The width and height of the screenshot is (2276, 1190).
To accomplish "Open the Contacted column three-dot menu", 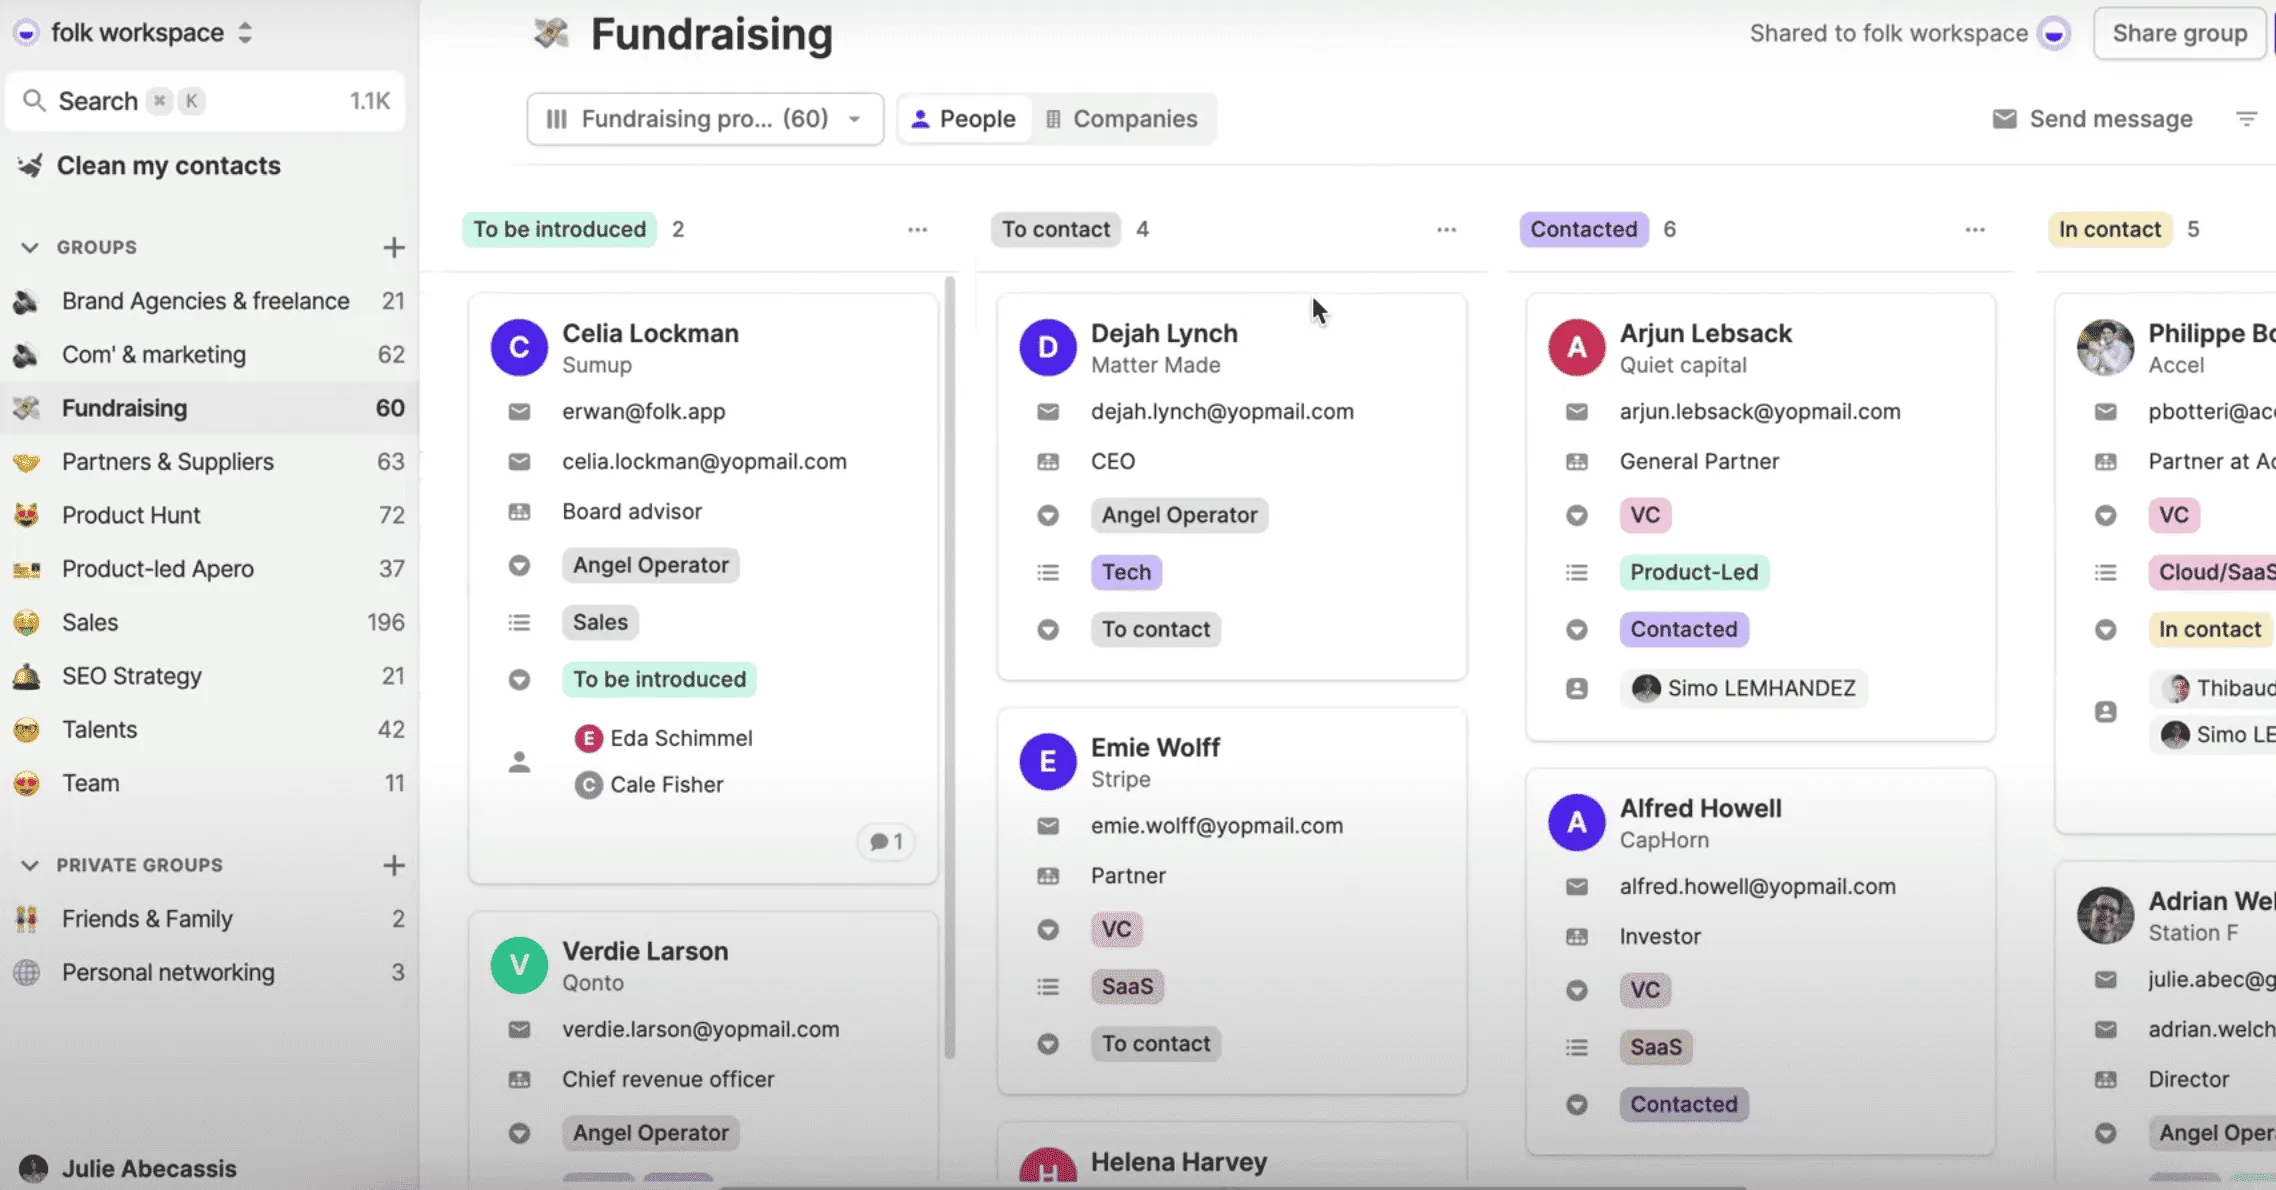I will [1975, 230].
